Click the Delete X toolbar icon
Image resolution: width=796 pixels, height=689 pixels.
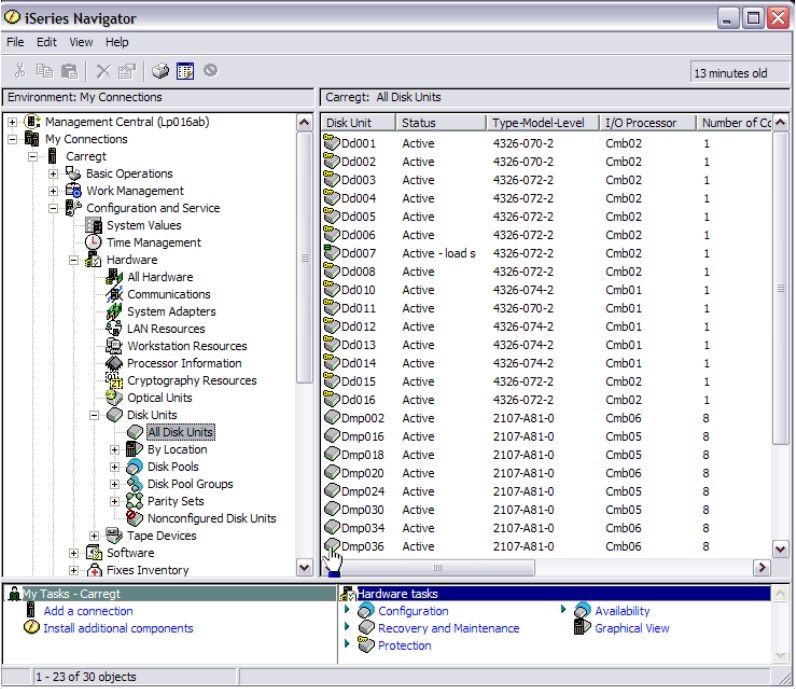(102, 71)
